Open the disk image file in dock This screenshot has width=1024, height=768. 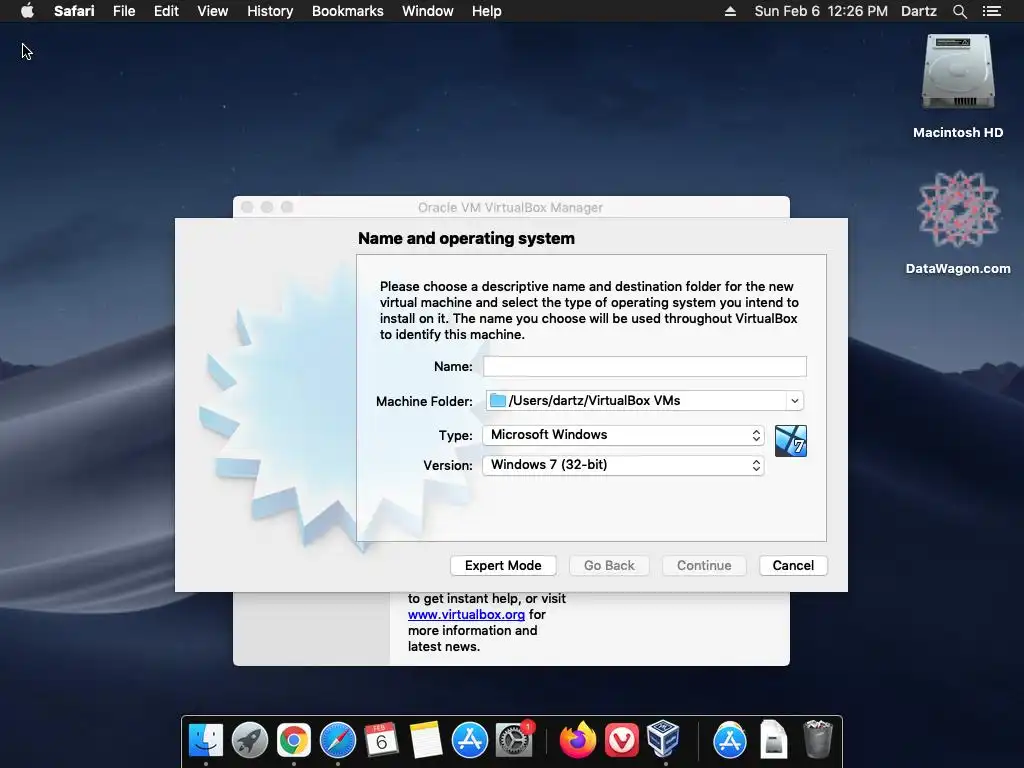tap(773, 739)
